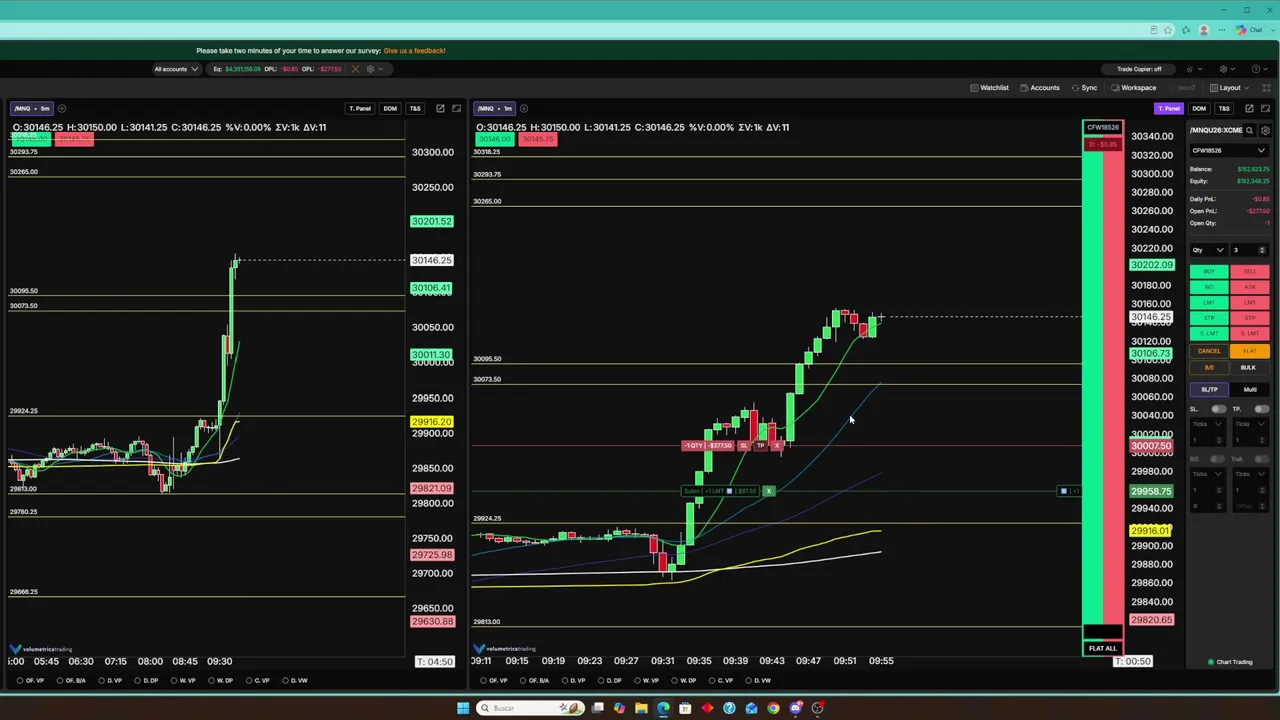Maximize the right chart panel
The image size is (1280, 720).
[1266, 108]
